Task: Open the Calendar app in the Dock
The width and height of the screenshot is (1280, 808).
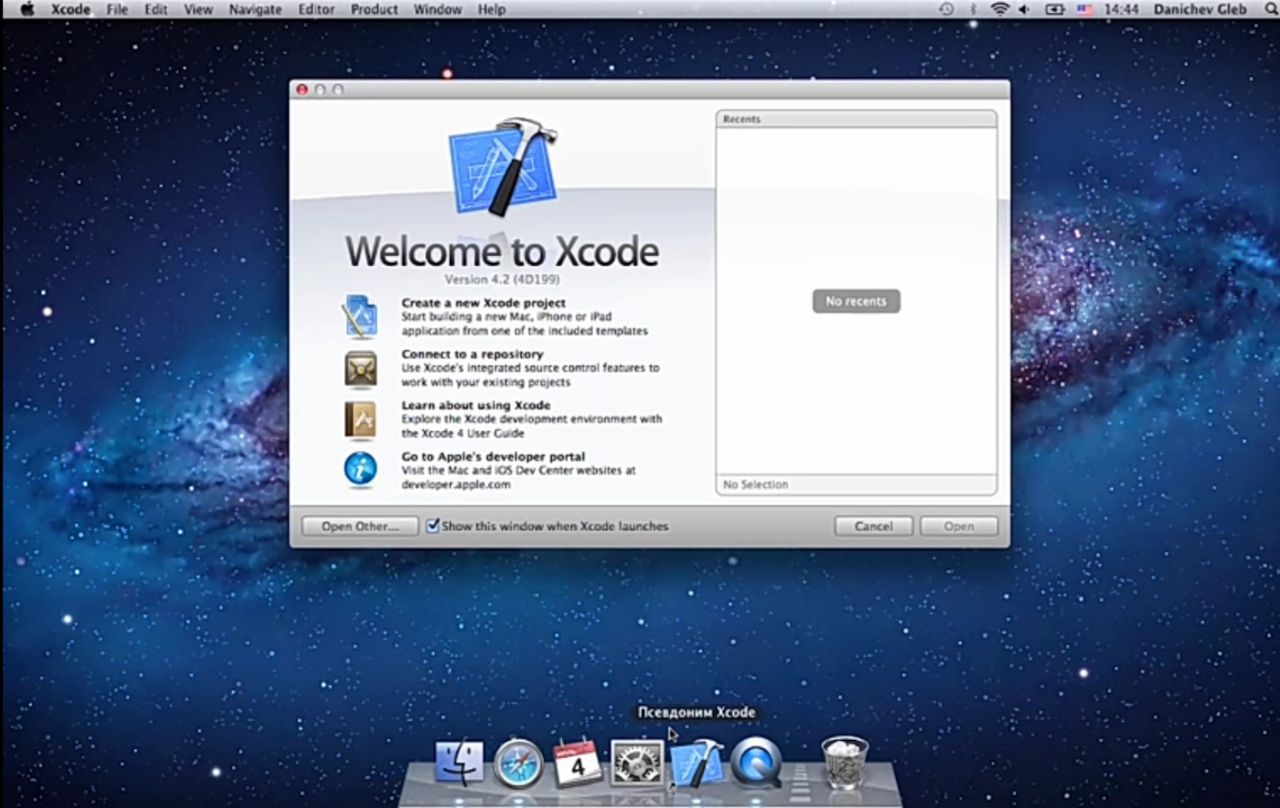Action: point(577,763)
